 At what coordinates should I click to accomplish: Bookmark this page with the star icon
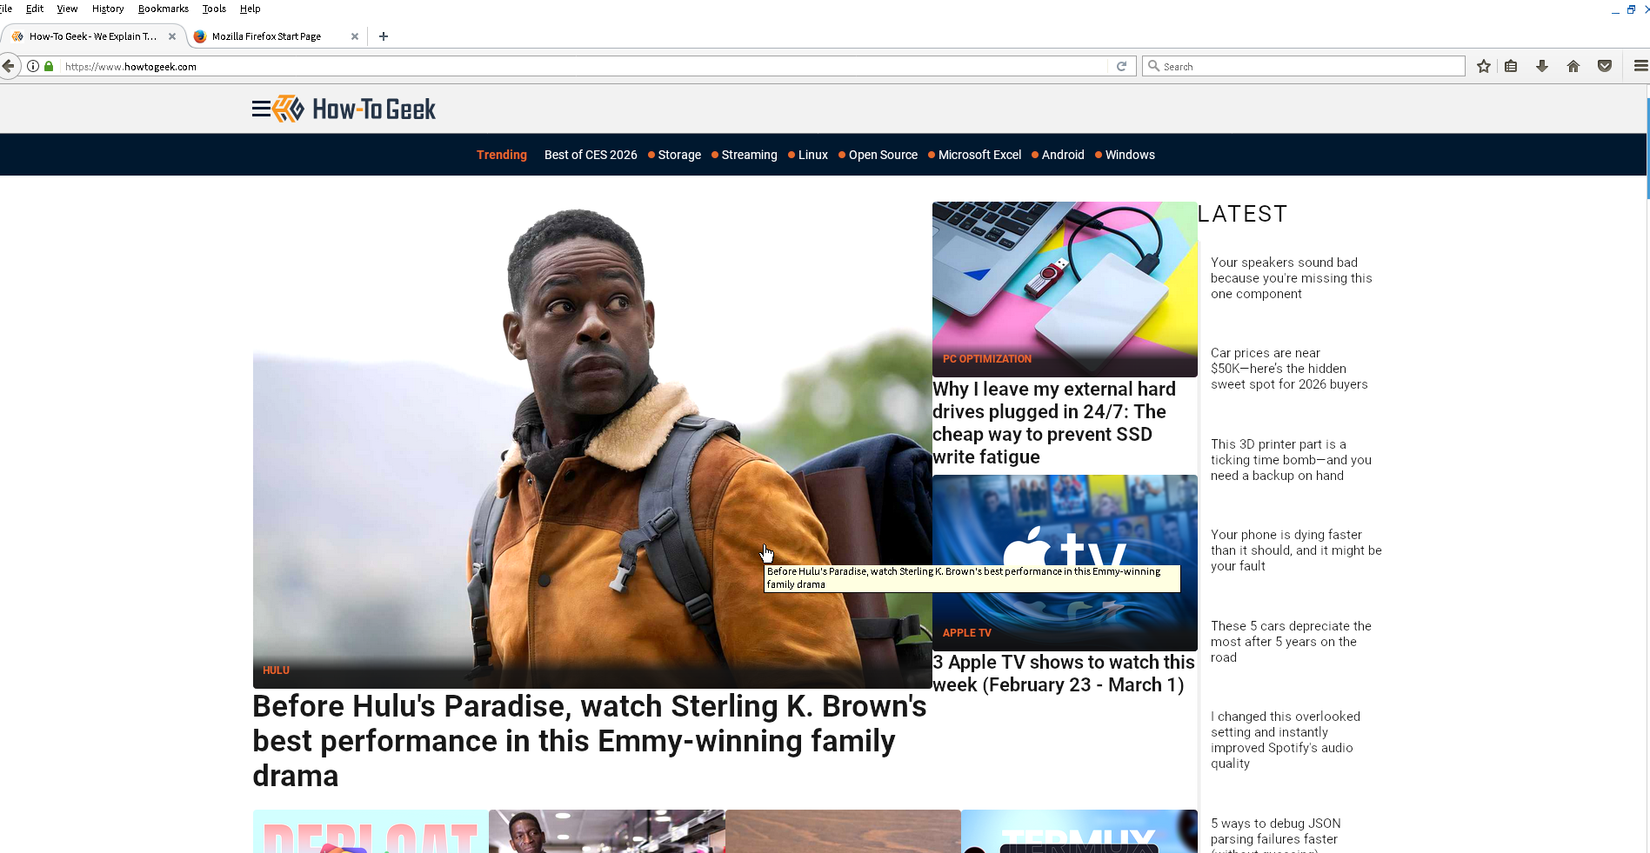click(x=1484, y=66)
